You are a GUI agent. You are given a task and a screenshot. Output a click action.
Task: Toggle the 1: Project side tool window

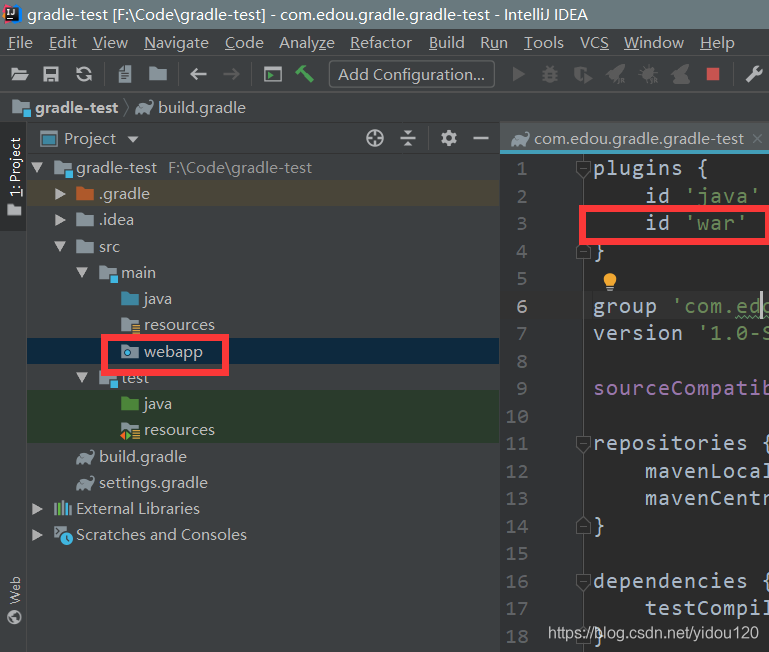pos(15,176)
